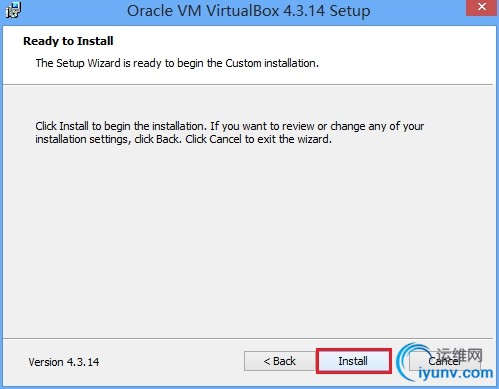Close the VirtualBox Setup window
Screen dimensions: 499x389
[x=481, y=7]
